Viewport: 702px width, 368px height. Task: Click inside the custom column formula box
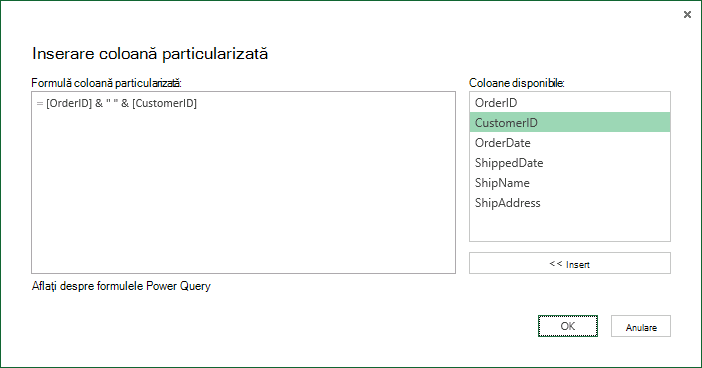(x=244, y=183)
